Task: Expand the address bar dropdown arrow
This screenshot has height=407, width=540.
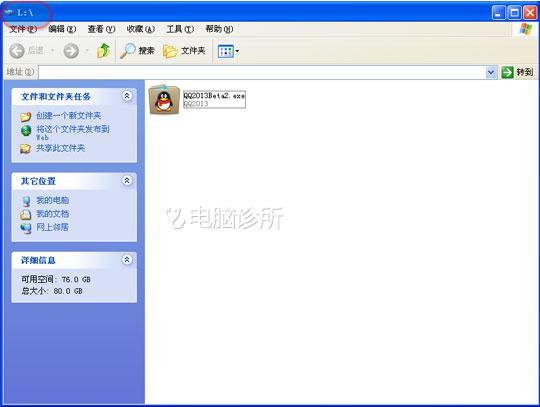Action: coord(491,73)
